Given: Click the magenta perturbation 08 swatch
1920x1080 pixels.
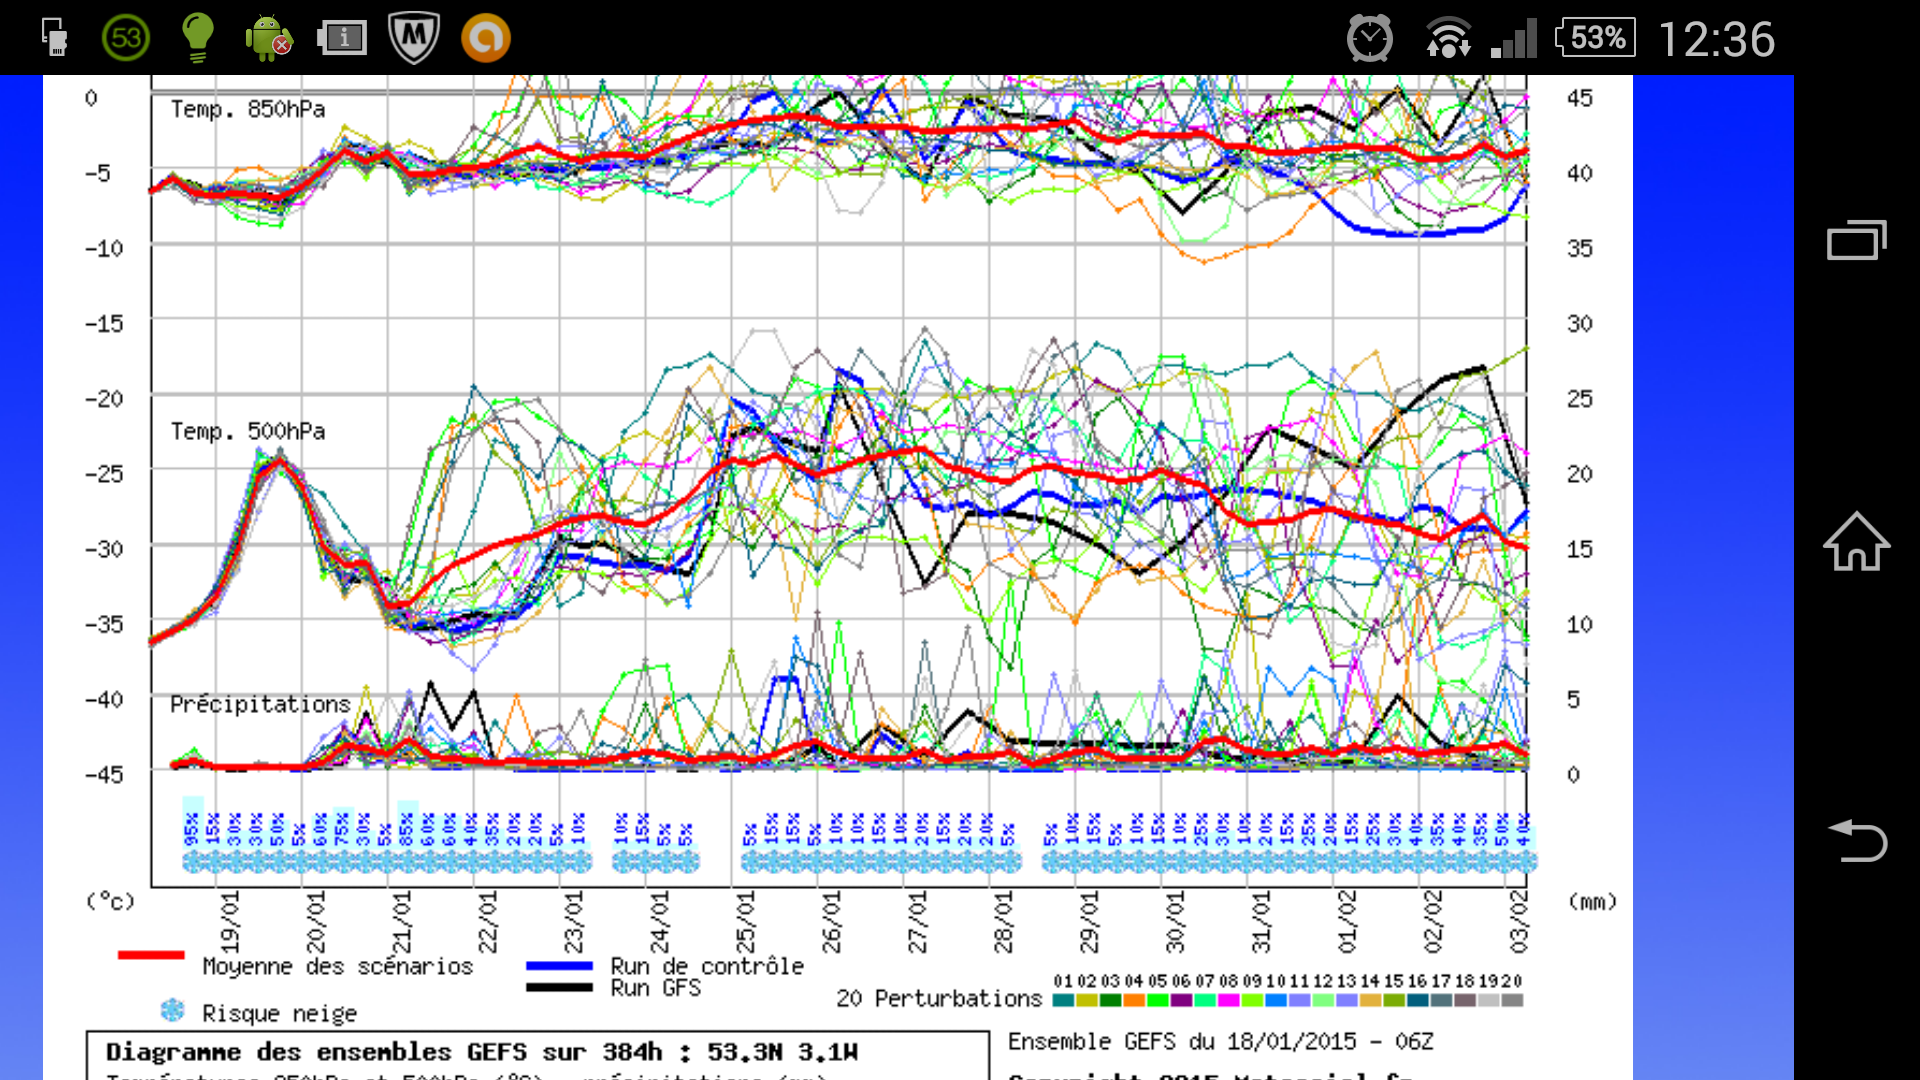Looking at the screenshot, I should pyautogui.click(x=1229, y=1000).
